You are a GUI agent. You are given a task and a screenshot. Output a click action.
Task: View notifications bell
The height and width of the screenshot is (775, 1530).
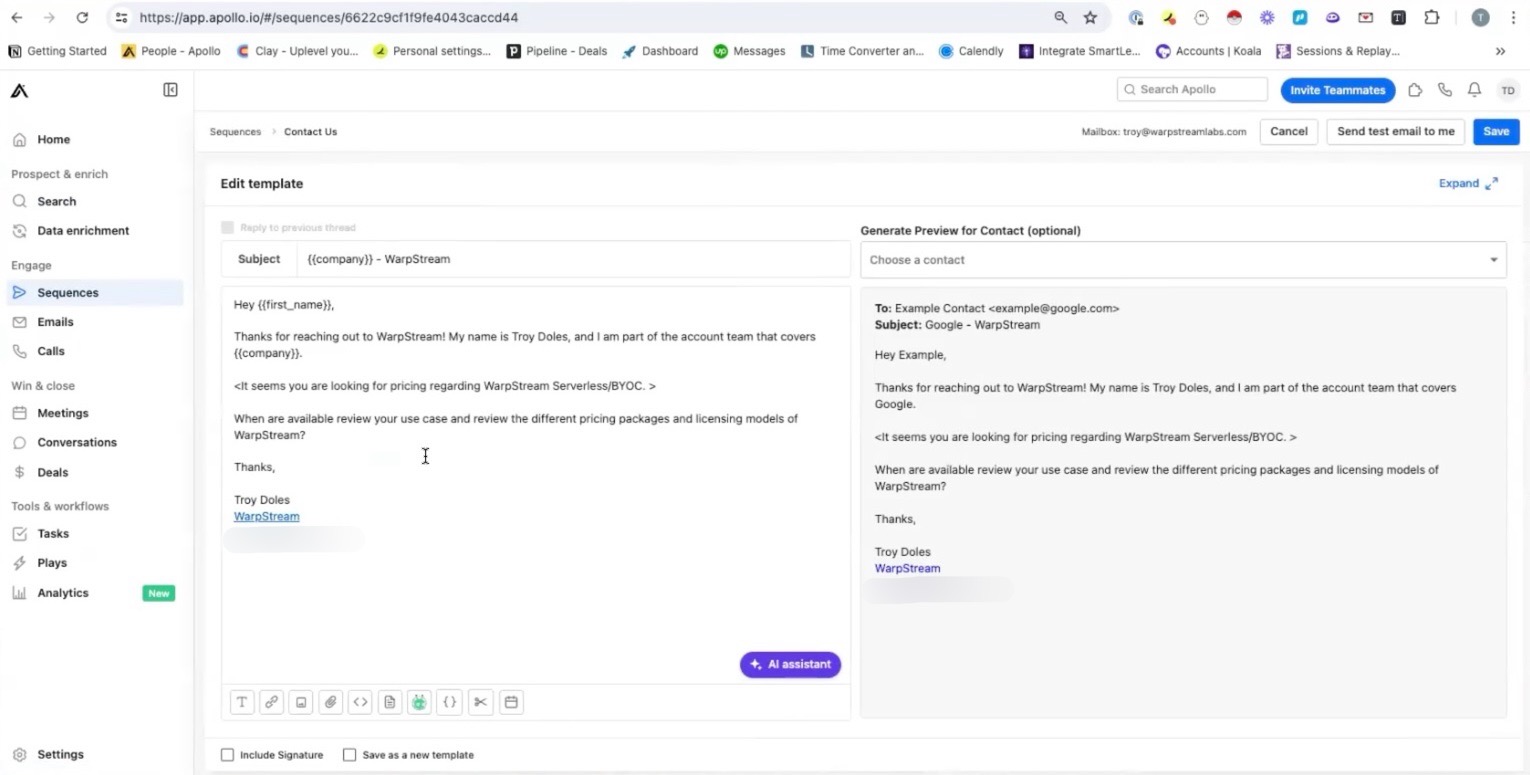(x=1474, y=90)
